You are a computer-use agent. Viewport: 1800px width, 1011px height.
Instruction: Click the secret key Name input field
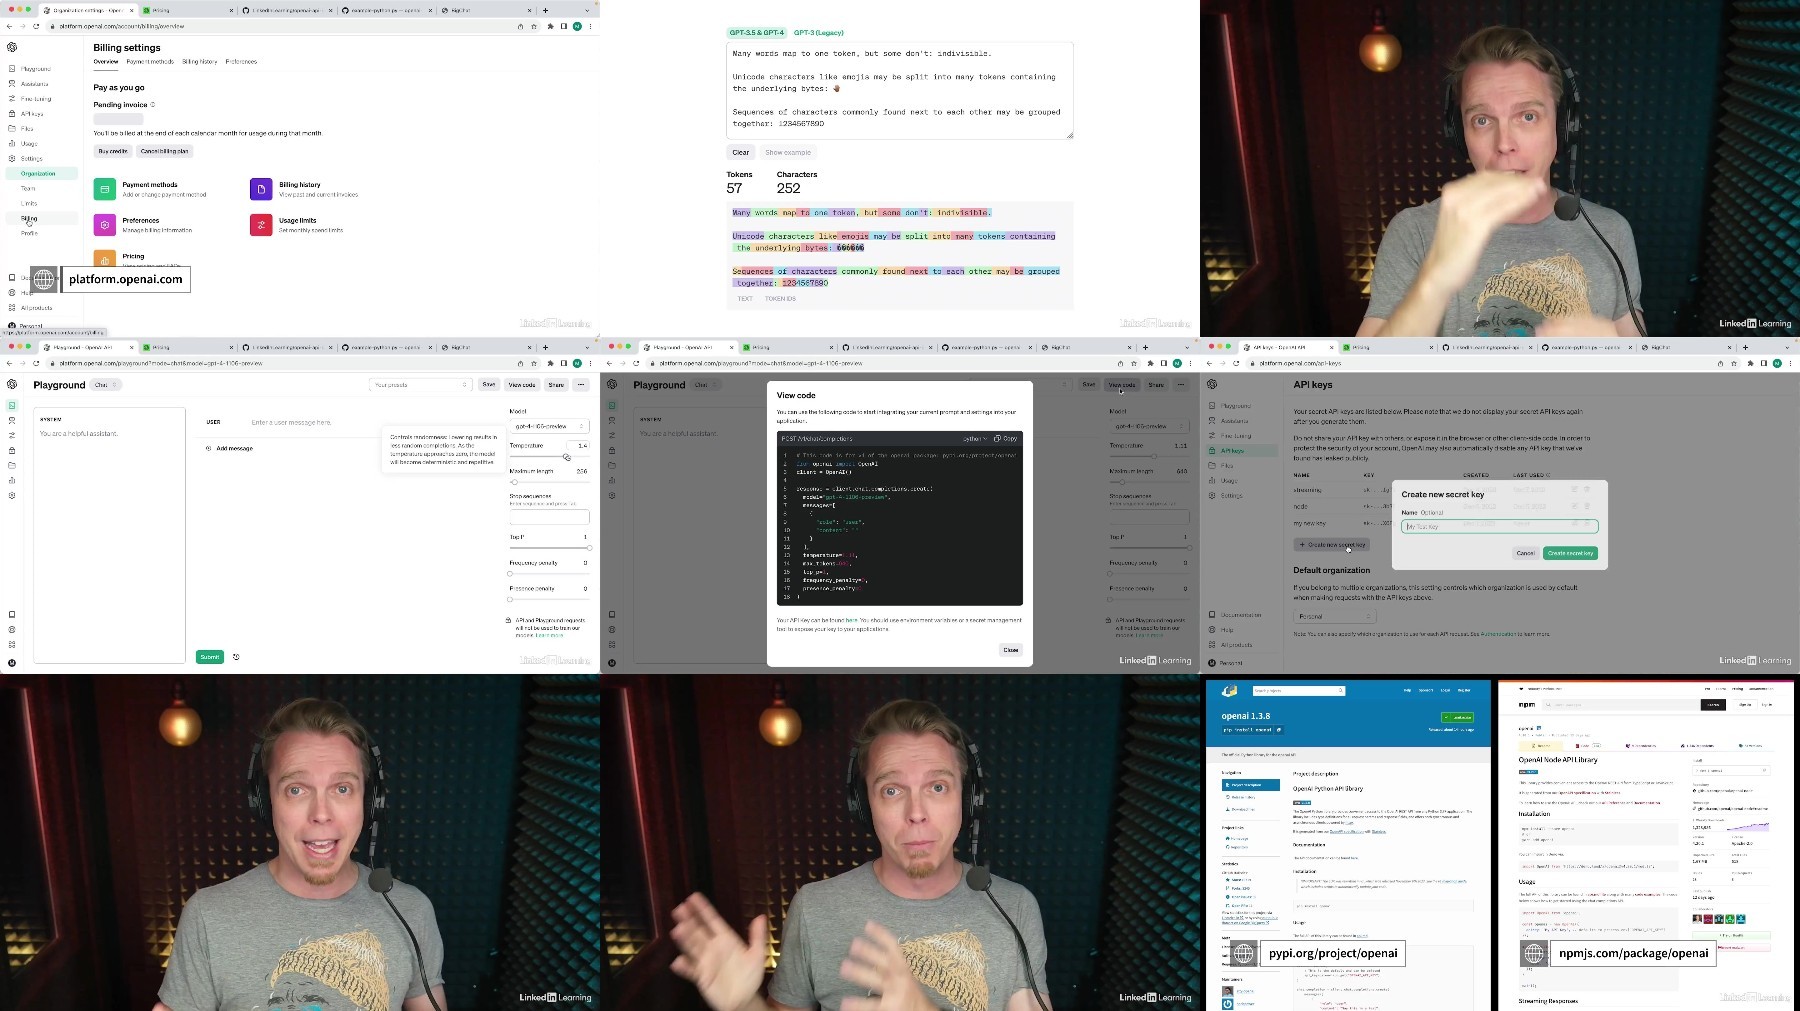pos(1500,526)
